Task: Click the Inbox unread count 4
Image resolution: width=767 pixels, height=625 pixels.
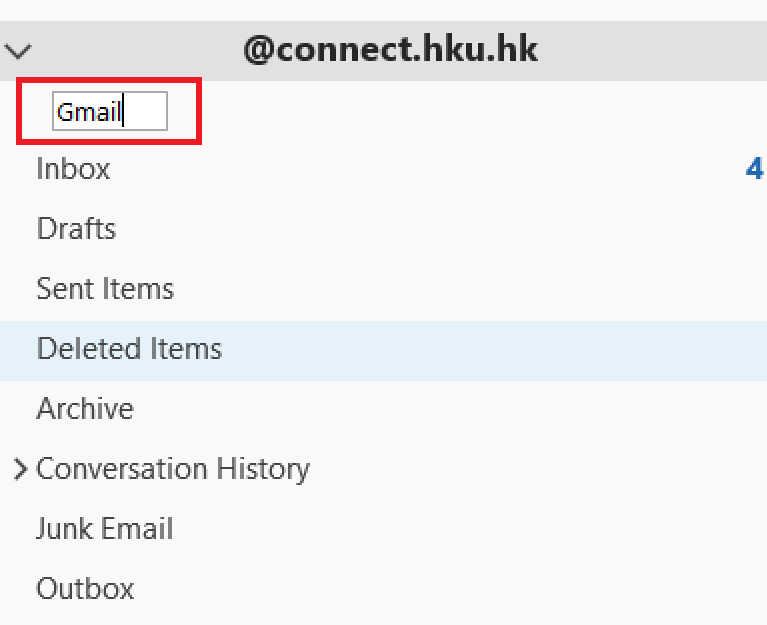Action: [754, 169]
